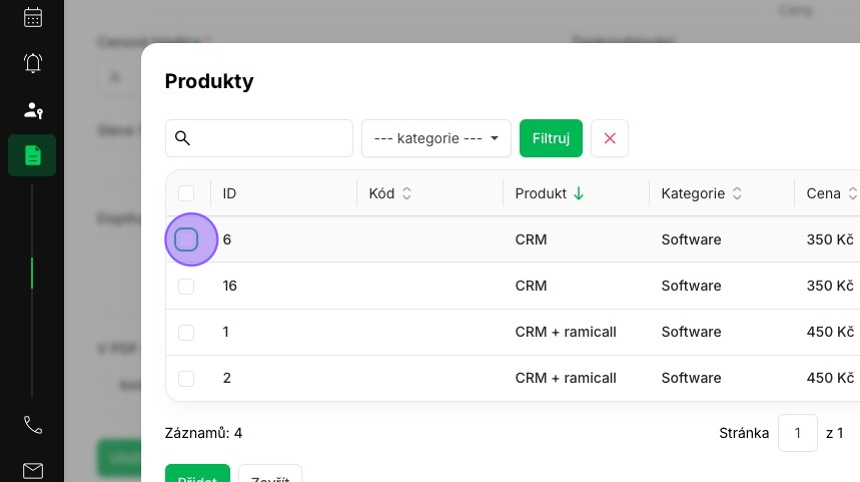
Task: Select the green document icon in sidebar
Action: click(x=32, y=155)
